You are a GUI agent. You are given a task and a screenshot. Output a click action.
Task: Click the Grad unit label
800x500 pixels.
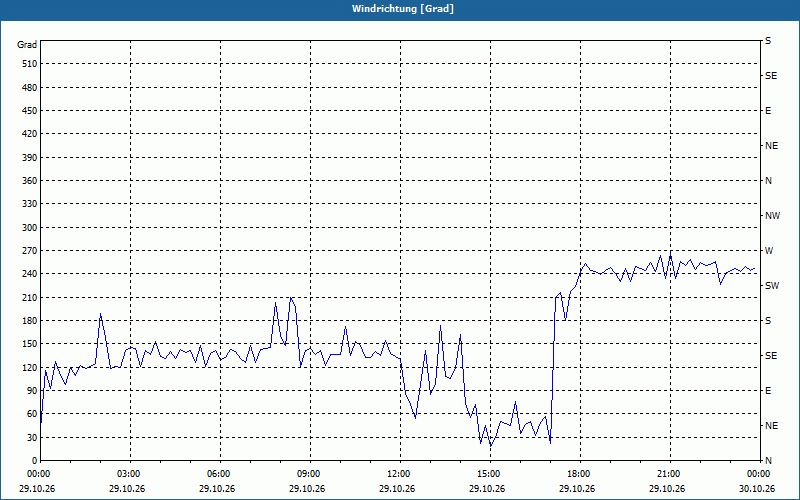coord(27,45)
